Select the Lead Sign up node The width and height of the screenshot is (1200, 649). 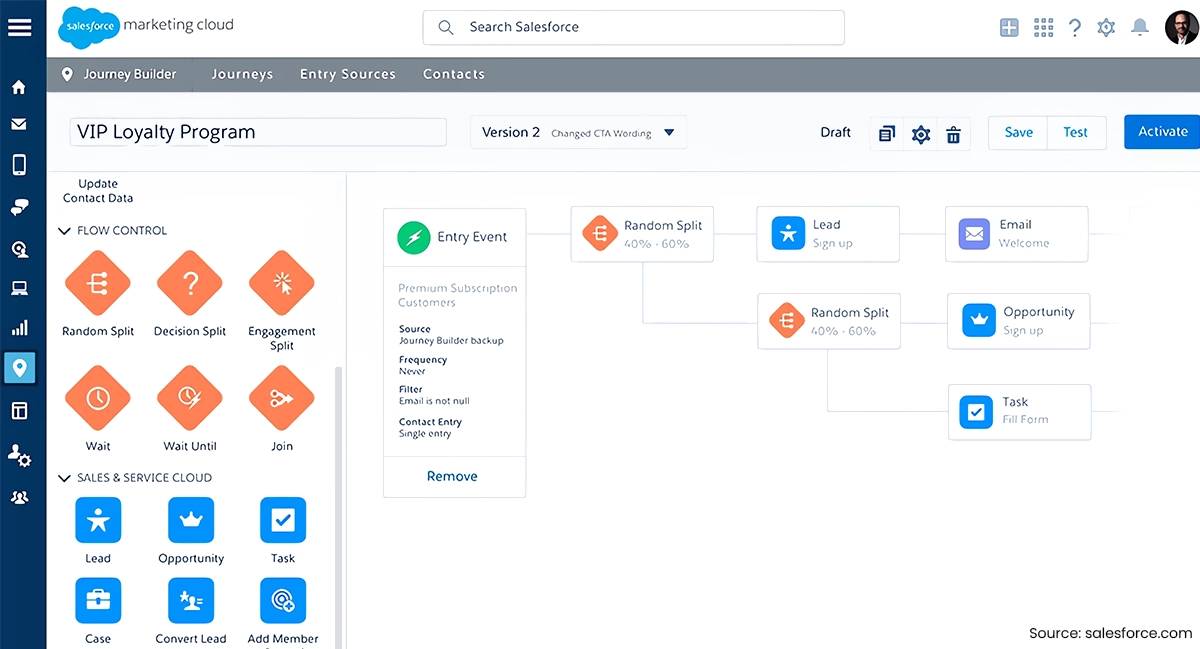828,234
